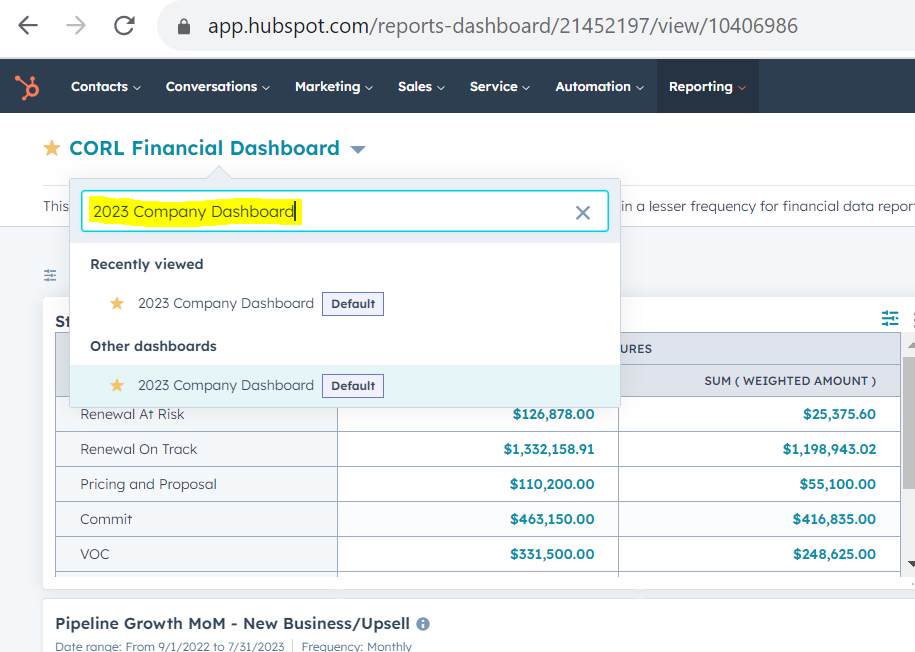Viewport: 915px width, 652px height.
Task: Open the Automation menu
Action: (x=600, y=87)
